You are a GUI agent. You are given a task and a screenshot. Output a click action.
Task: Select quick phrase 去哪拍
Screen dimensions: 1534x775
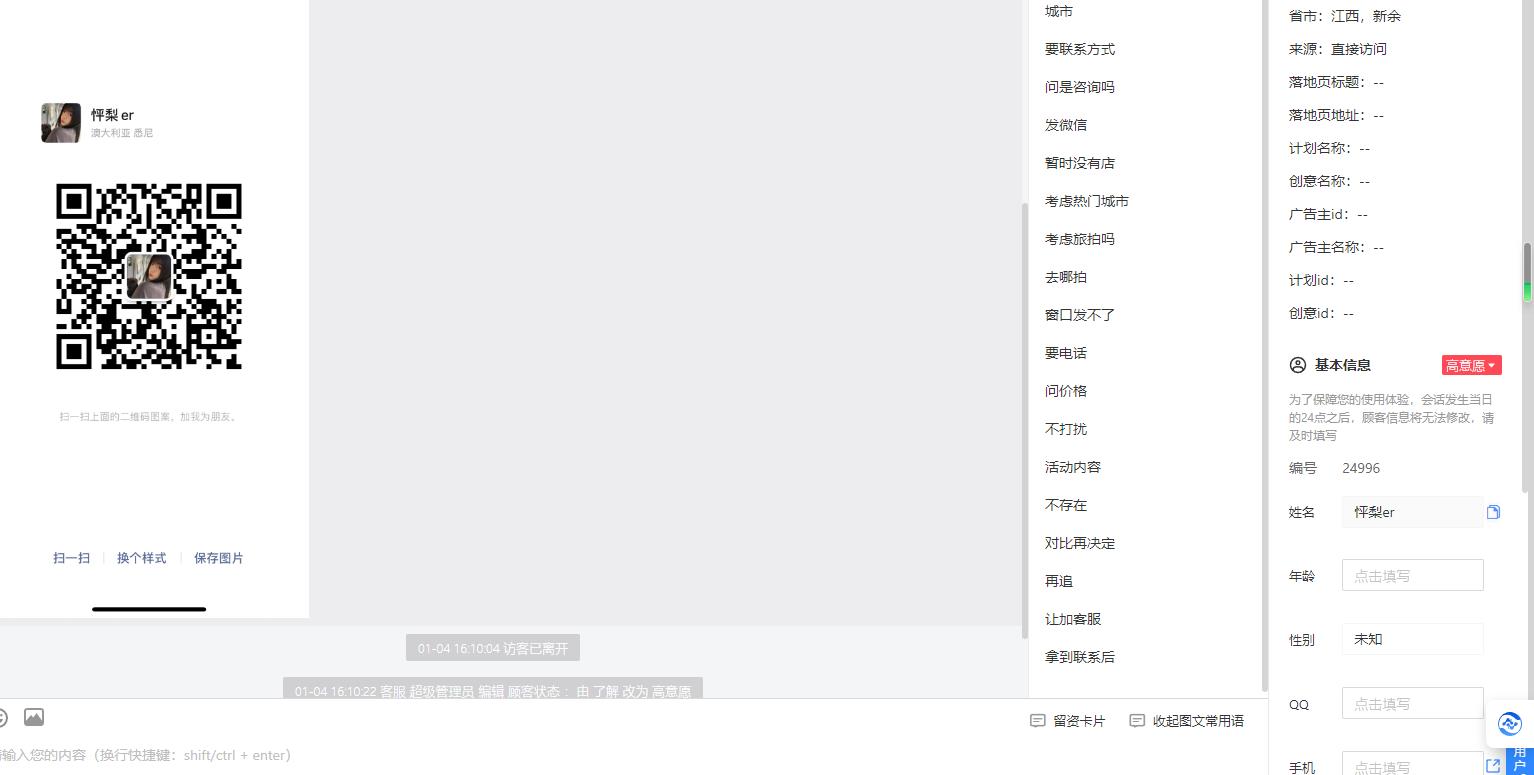pos(1066,277)
